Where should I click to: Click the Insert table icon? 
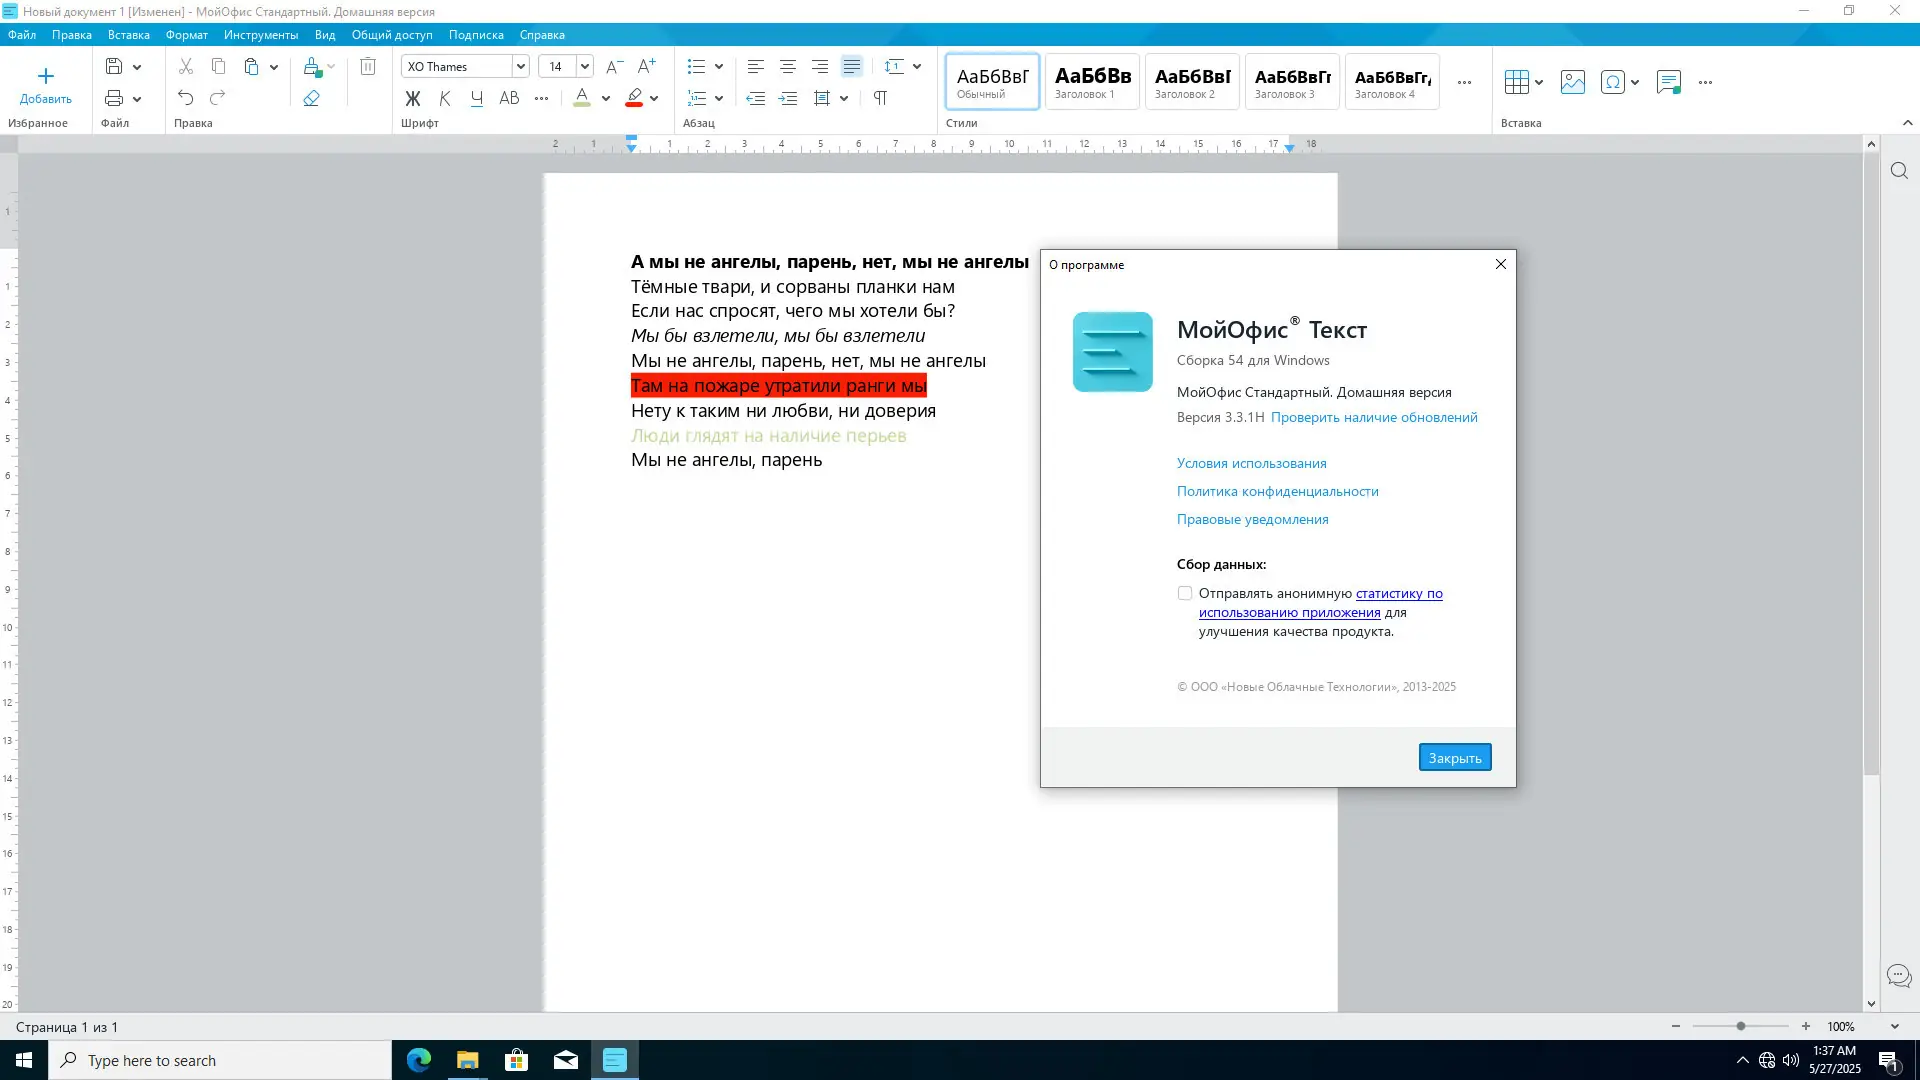[1516, 82]
